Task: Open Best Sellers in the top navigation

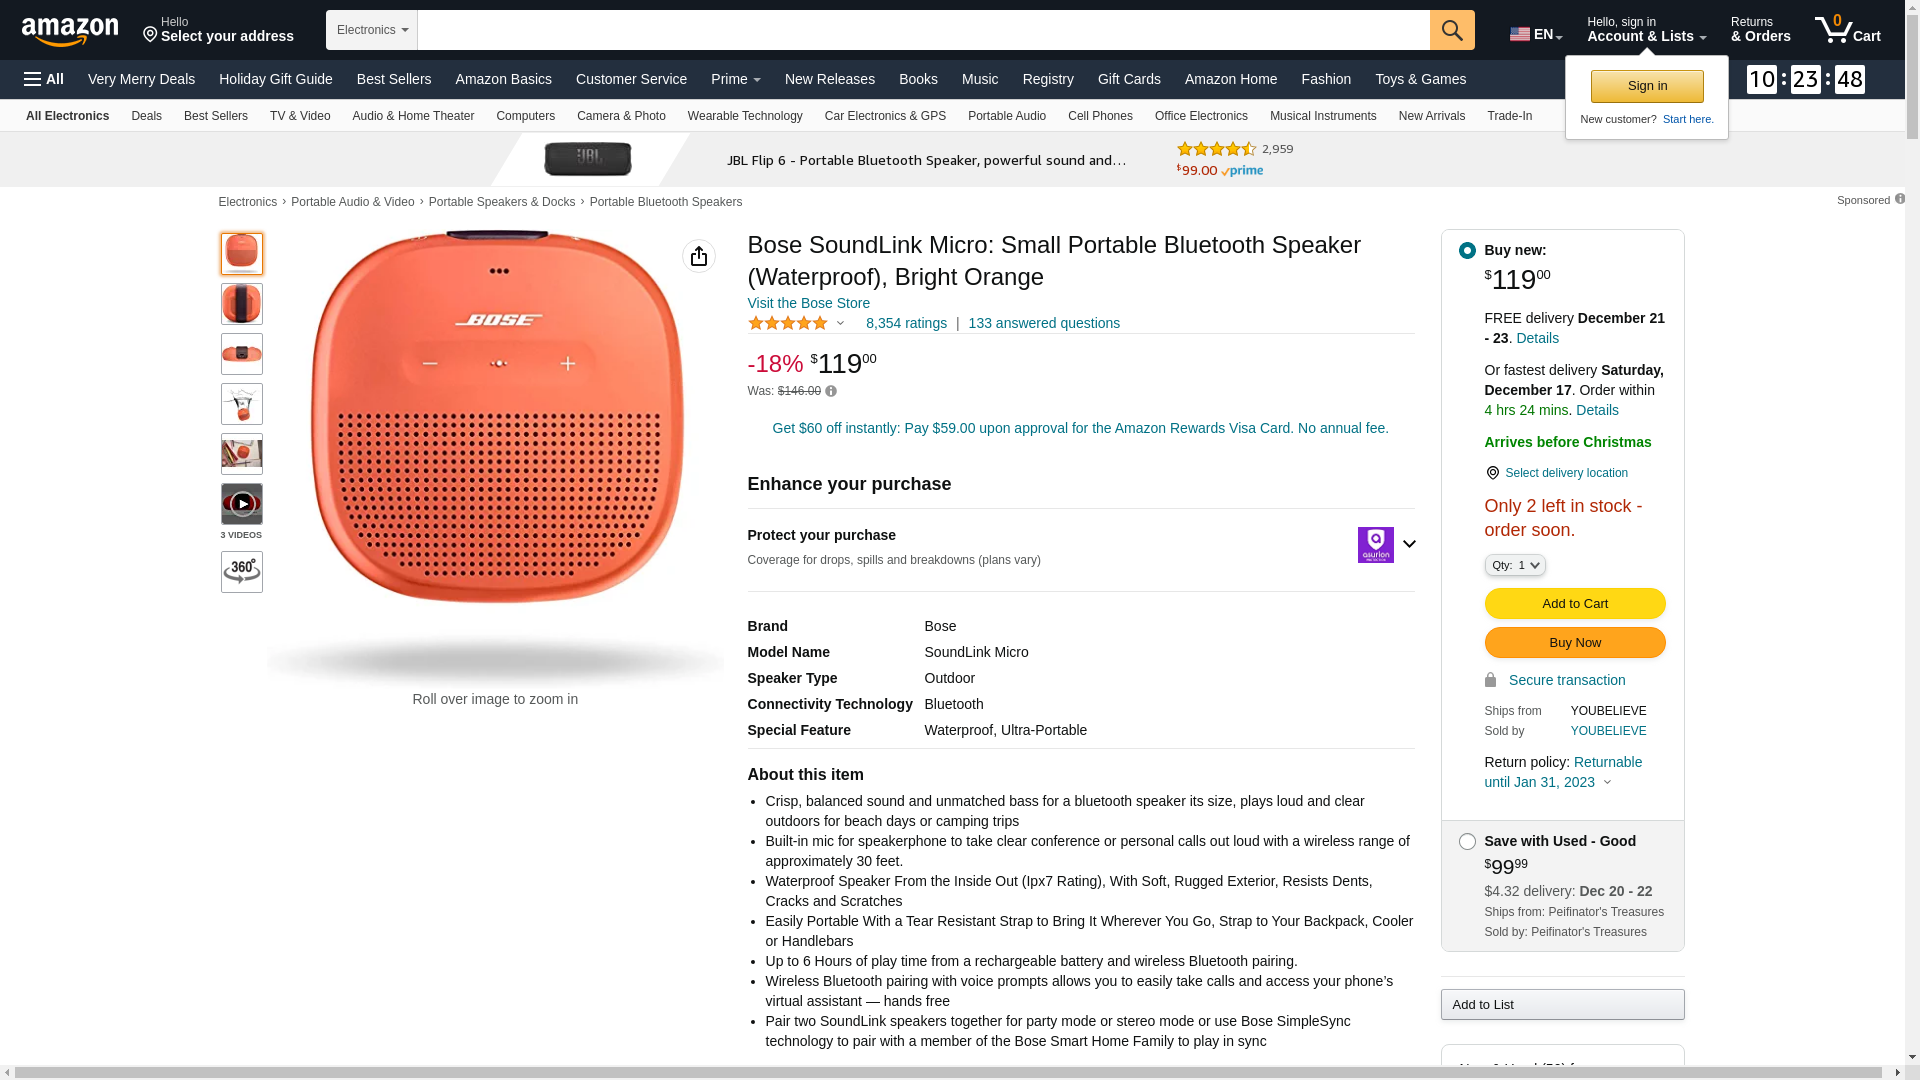Action: point(394,79)
